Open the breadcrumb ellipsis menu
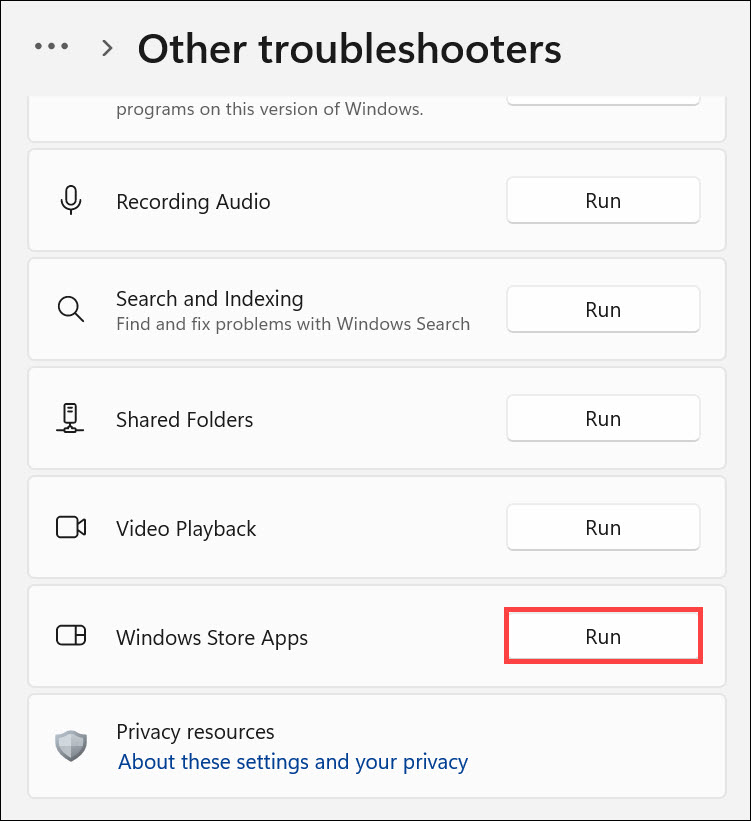This screenshot has height=821, width=751. click(52, 47)
